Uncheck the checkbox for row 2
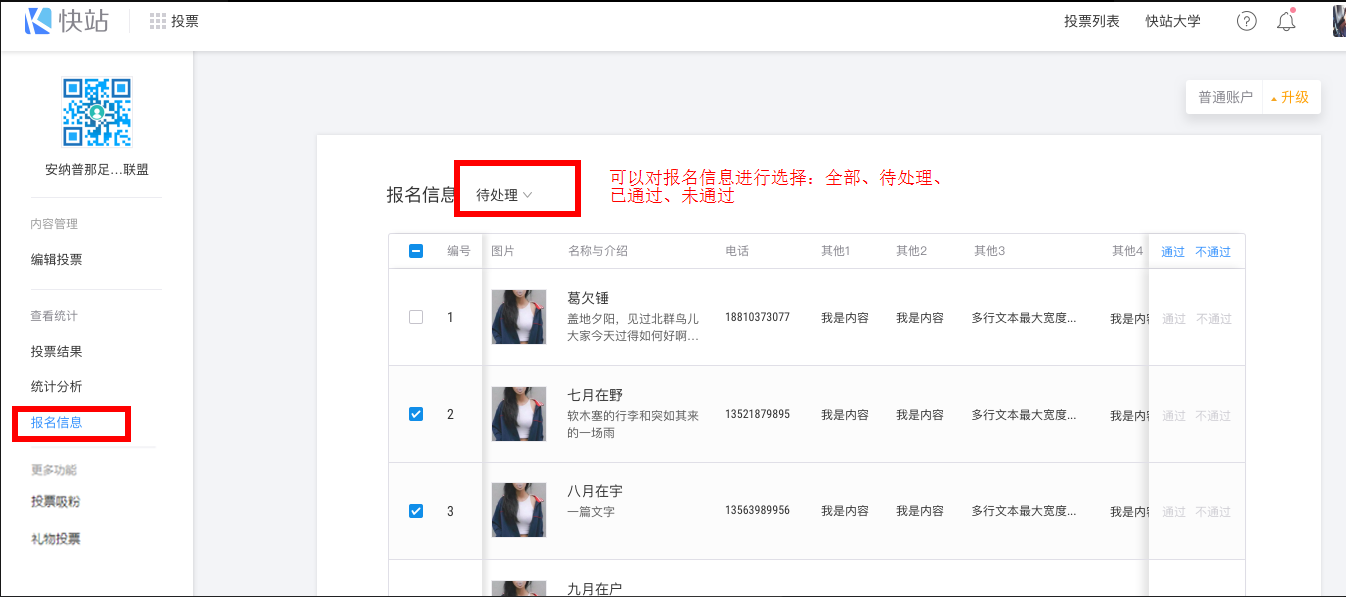This screenshot has width=1346, height=597. coord(416,414)
